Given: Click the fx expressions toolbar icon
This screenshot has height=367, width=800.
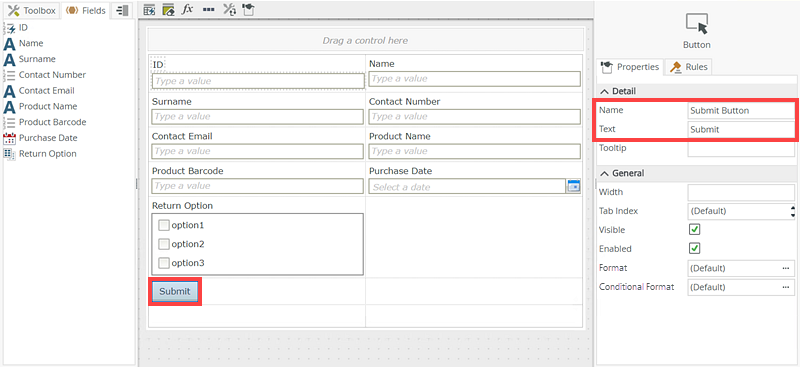Looking at the screenshot, I should point(187,9).
